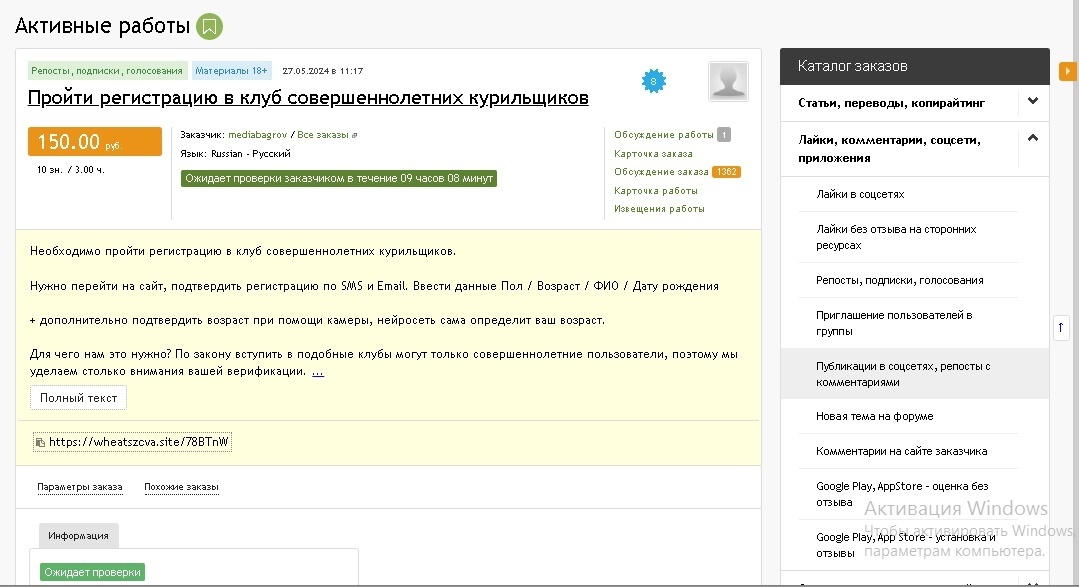Click the «Обсуждение заказа» counter badge 1362

click(724, 171)
